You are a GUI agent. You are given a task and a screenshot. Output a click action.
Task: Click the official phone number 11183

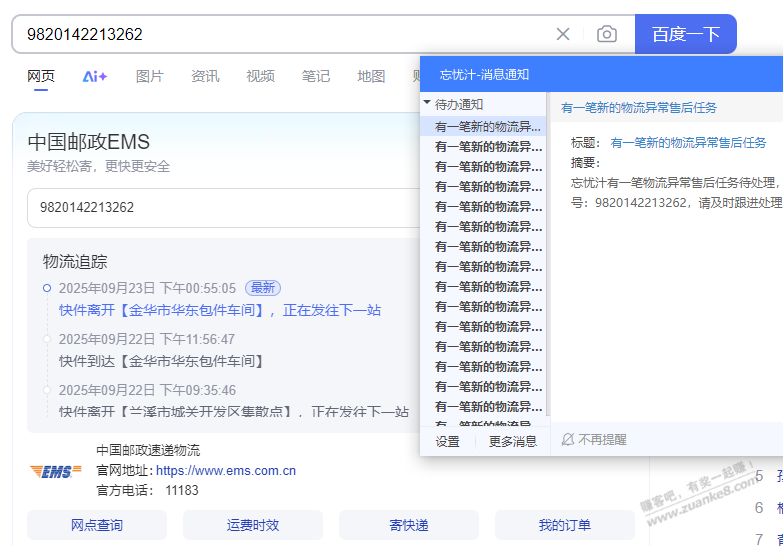tap(182, 491)
